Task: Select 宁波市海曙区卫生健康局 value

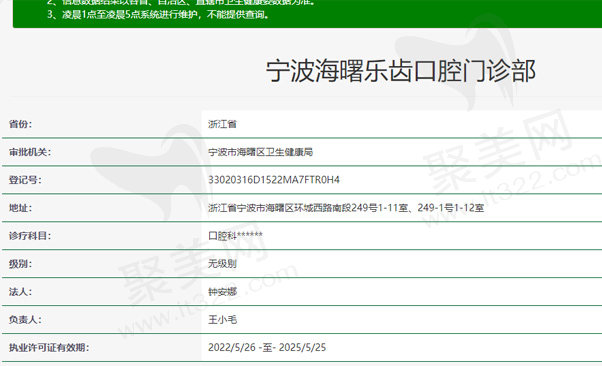Action: point(260,152)
